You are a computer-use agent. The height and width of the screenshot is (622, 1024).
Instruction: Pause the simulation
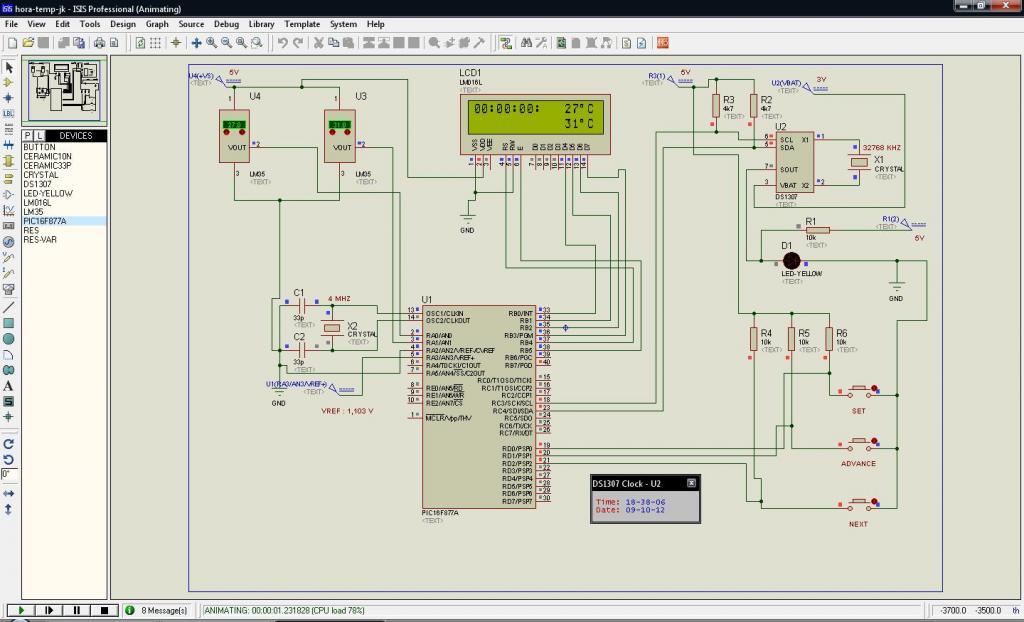point(76,610)
